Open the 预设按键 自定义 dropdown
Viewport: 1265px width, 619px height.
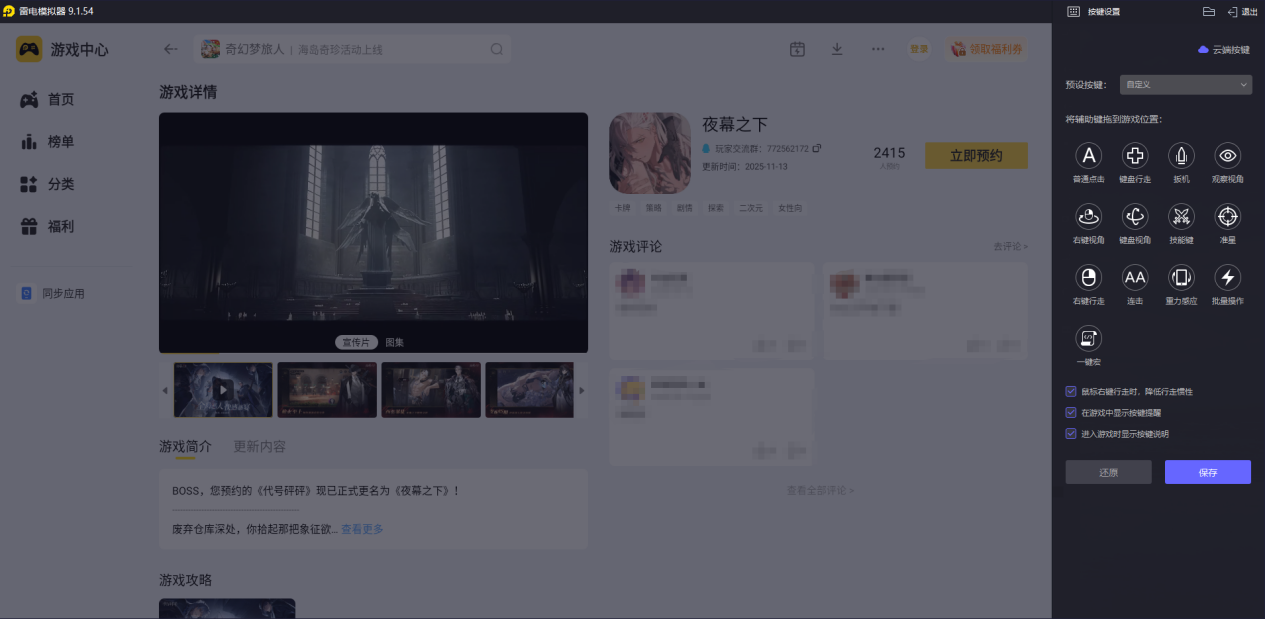click(x=1185, y=85)
